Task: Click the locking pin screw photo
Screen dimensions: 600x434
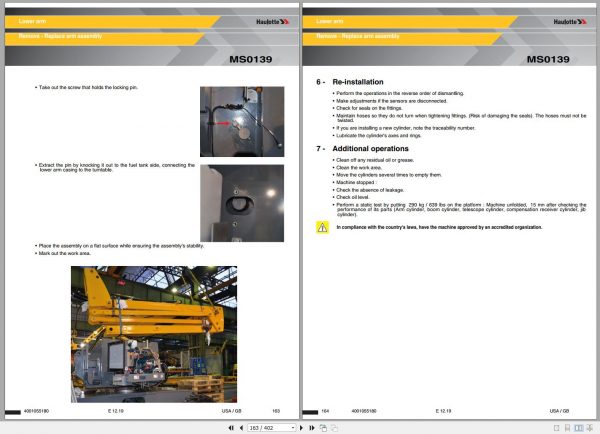Action: (x=242, y=122)
